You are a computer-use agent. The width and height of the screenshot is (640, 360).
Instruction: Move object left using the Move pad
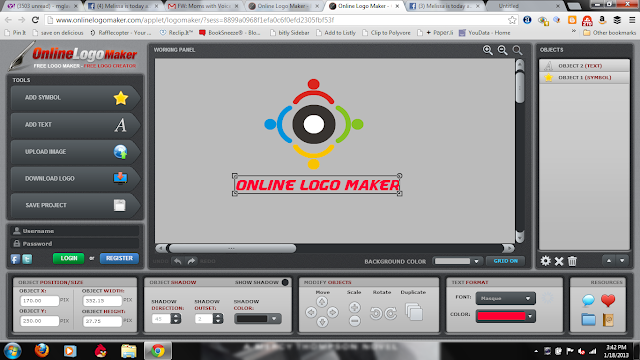point(311,313)
